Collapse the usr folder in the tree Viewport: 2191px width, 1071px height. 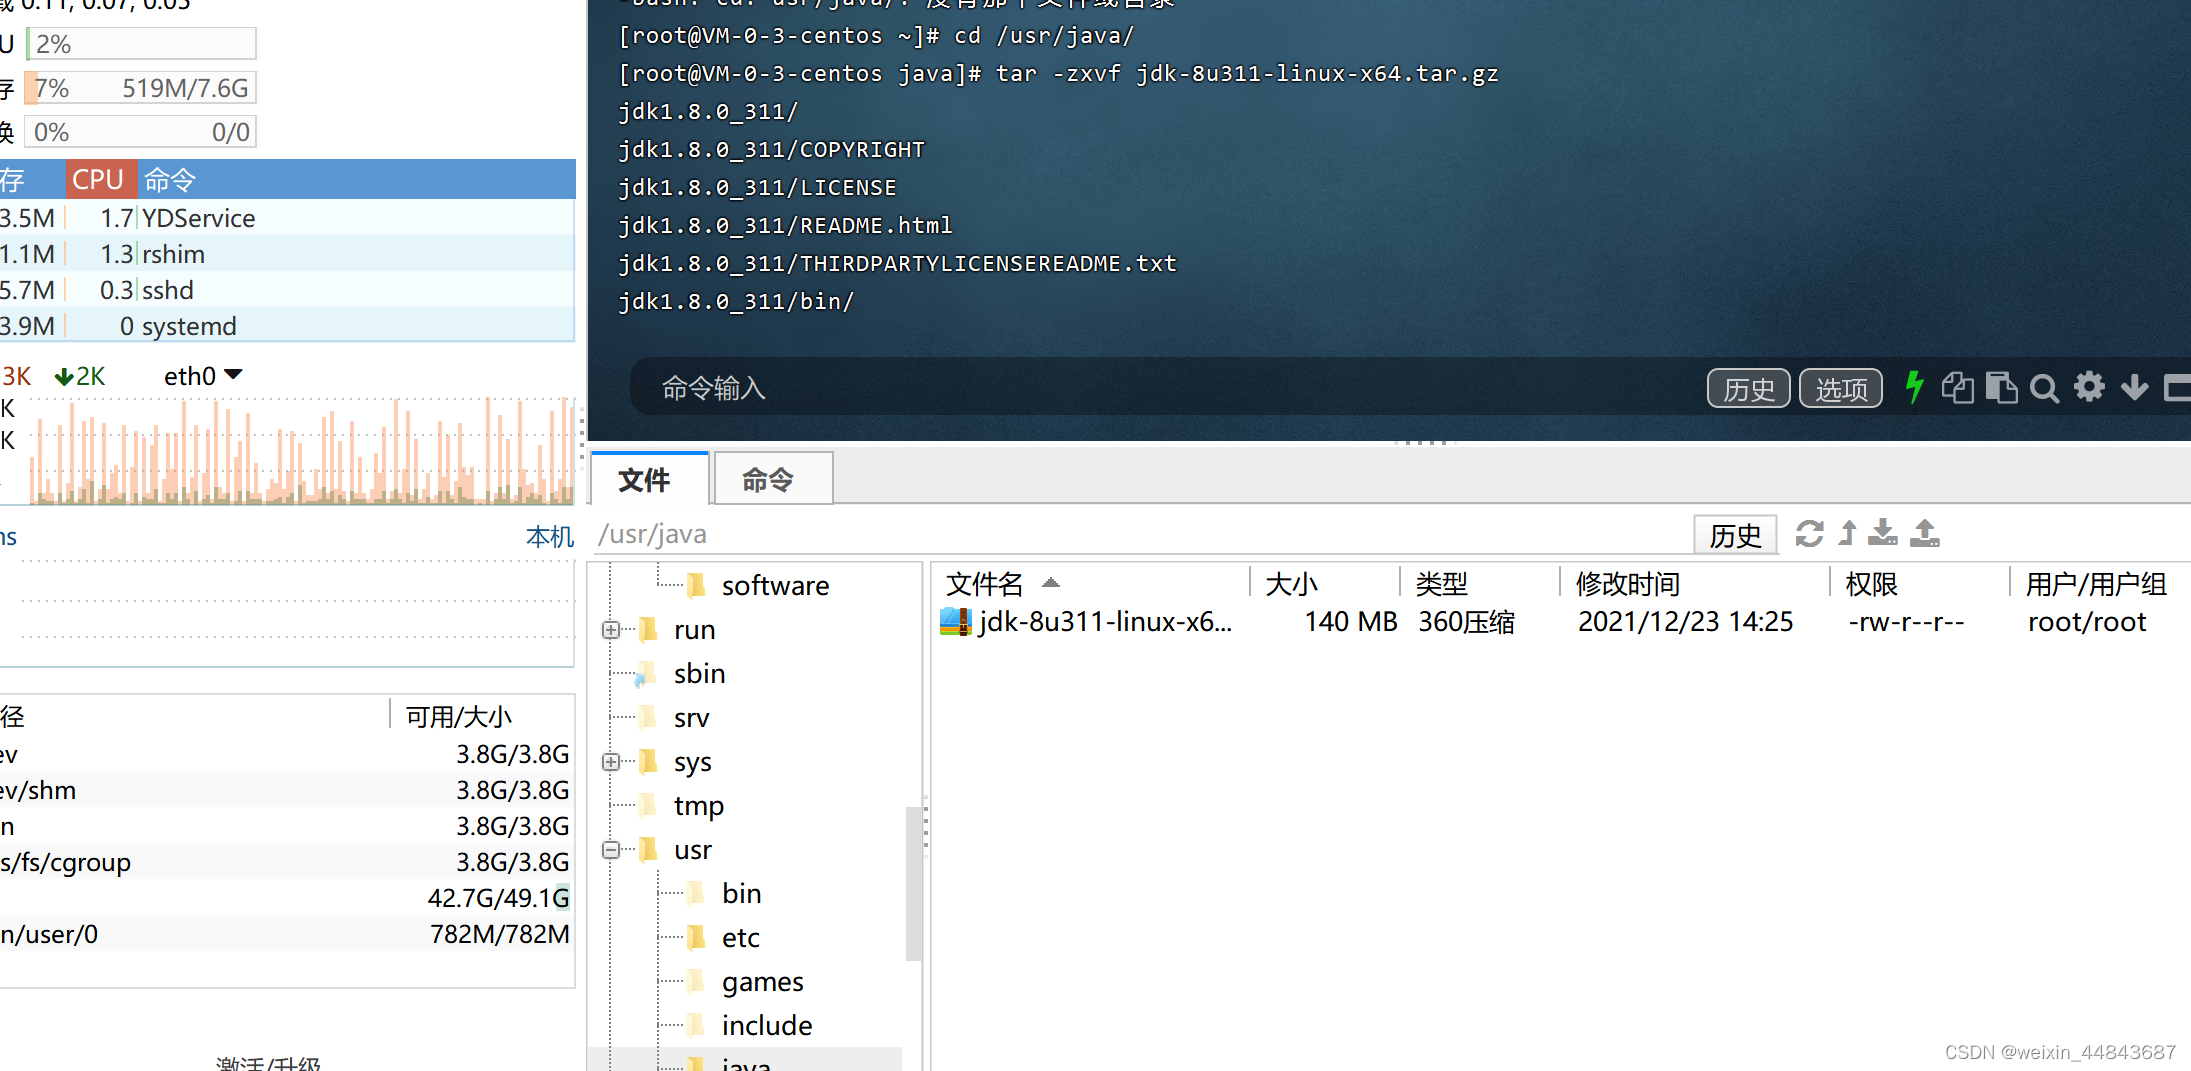pos(611,849)
